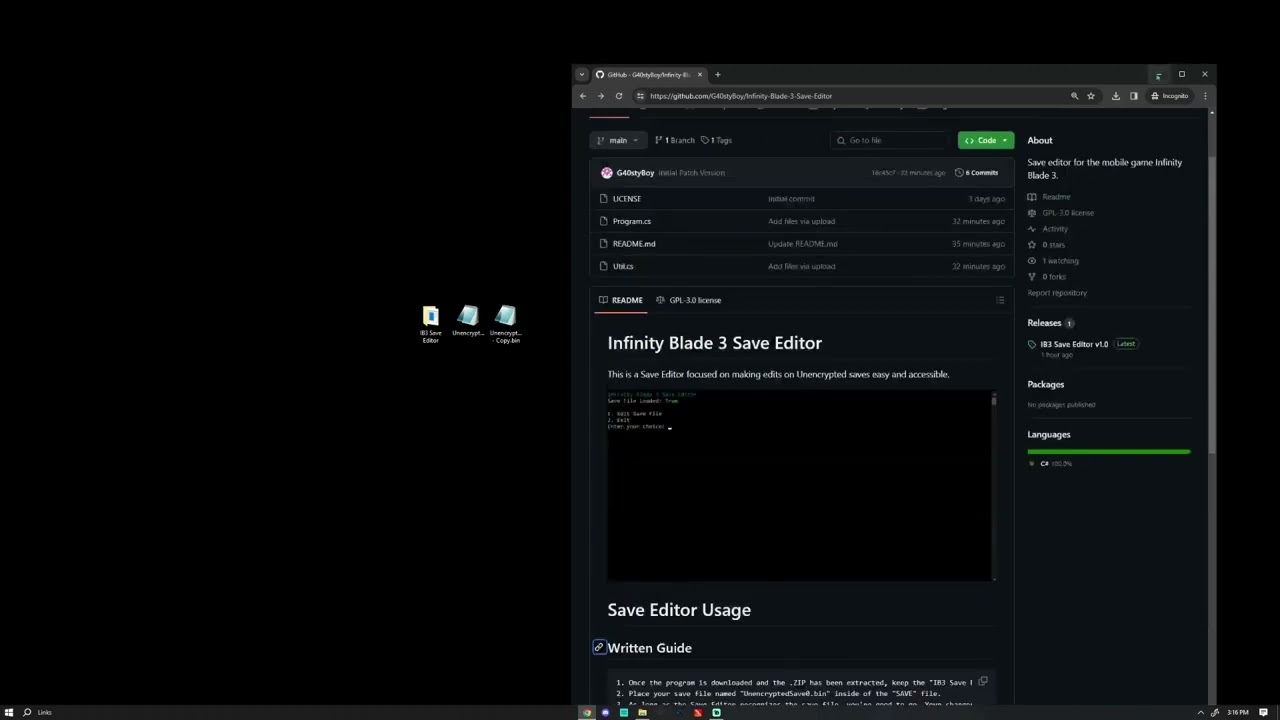Bookmark this page with the star
Image resolution: width=1280 pixels, height=720 pixels.
1091,96
